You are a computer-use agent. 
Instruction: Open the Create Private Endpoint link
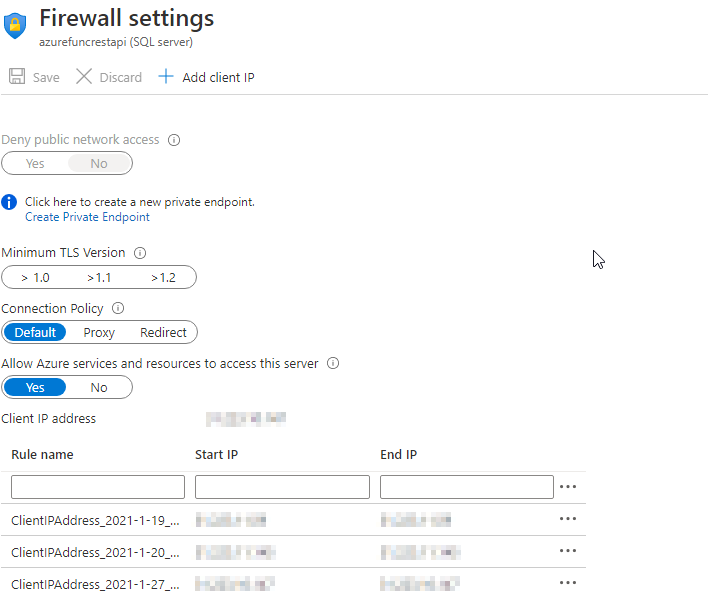tap(87, 217)
